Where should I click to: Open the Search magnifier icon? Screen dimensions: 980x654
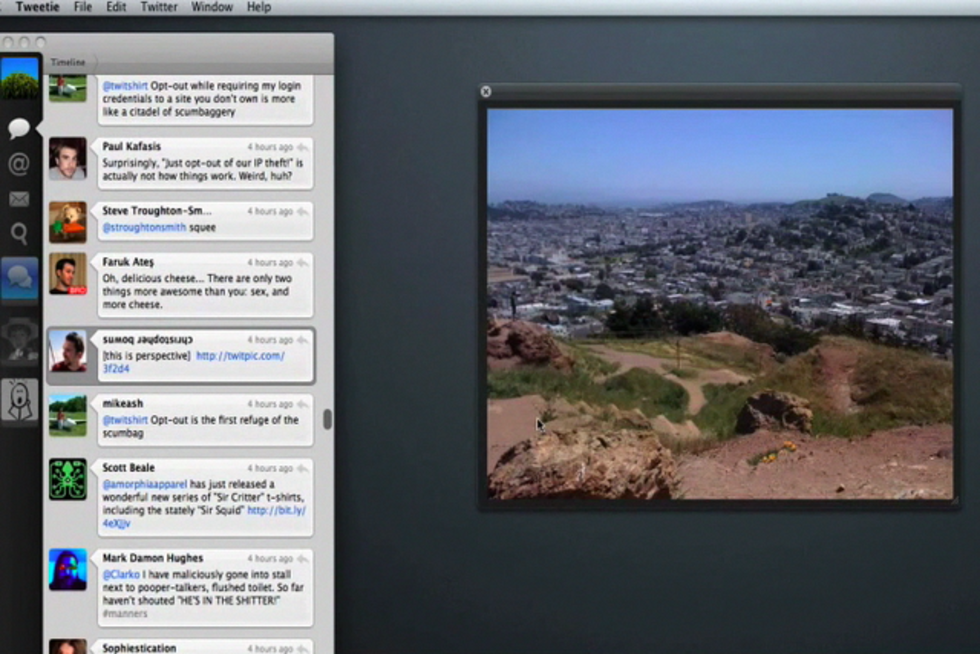19,234
